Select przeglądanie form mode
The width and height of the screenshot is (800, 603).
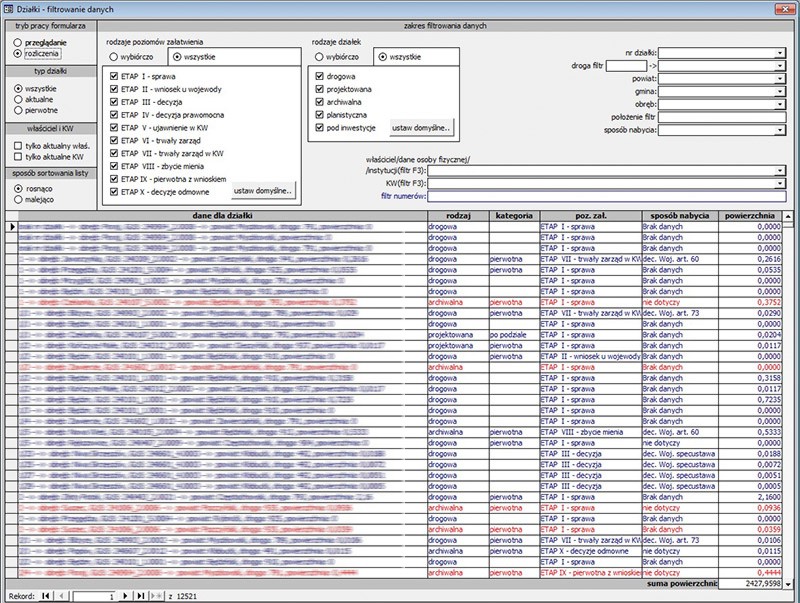18,43
